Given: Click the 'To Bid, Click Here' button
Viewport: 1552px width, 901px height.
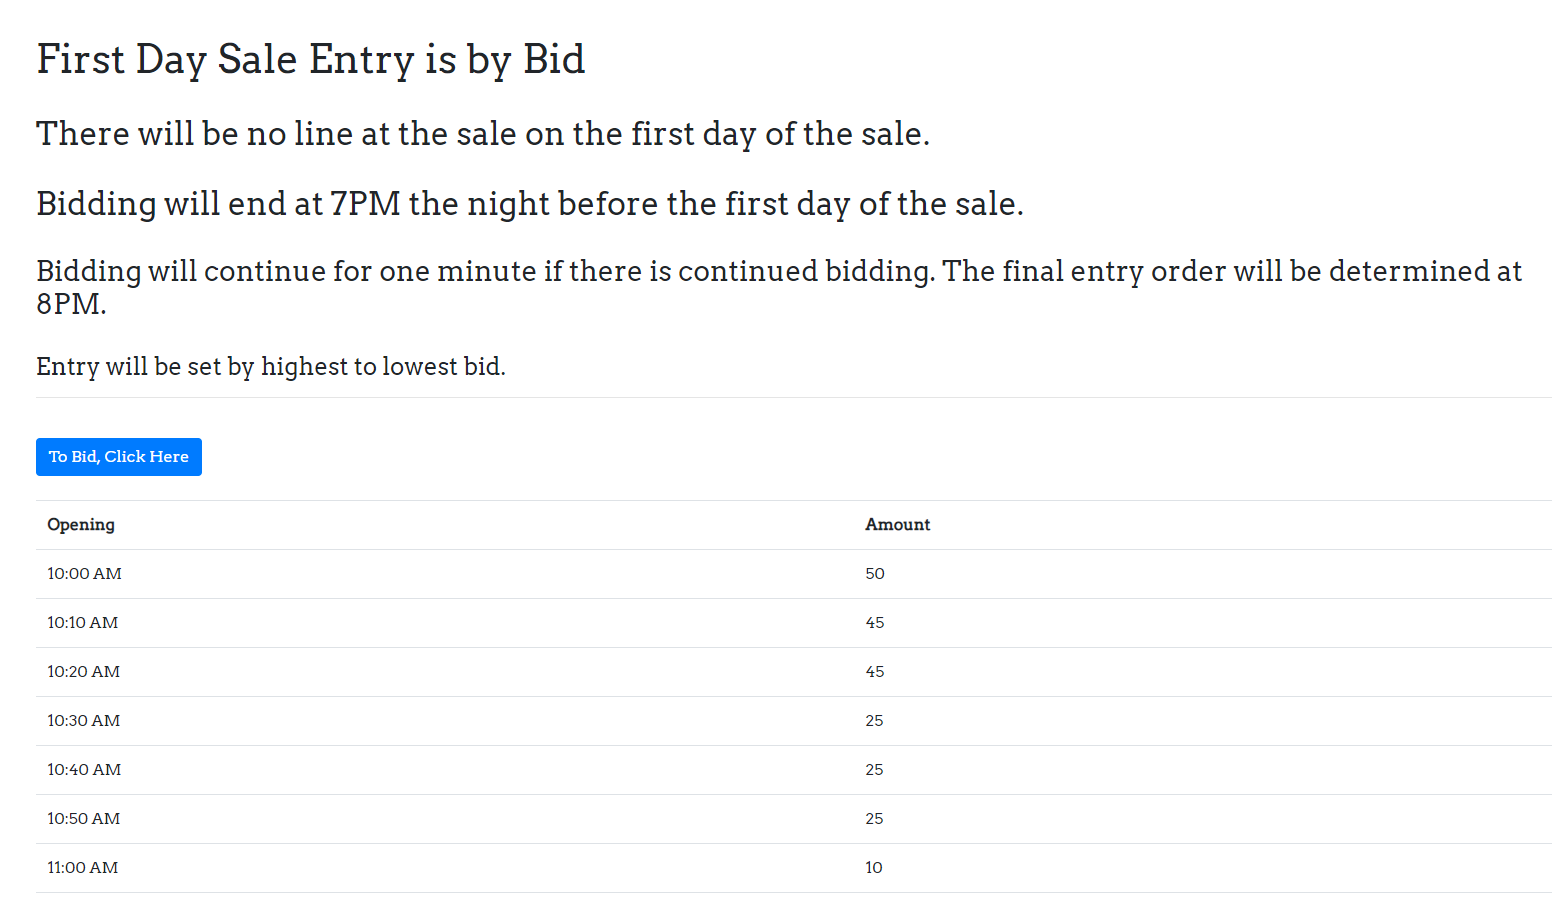Looking at the screenshot, I should (x=118, y=457).
